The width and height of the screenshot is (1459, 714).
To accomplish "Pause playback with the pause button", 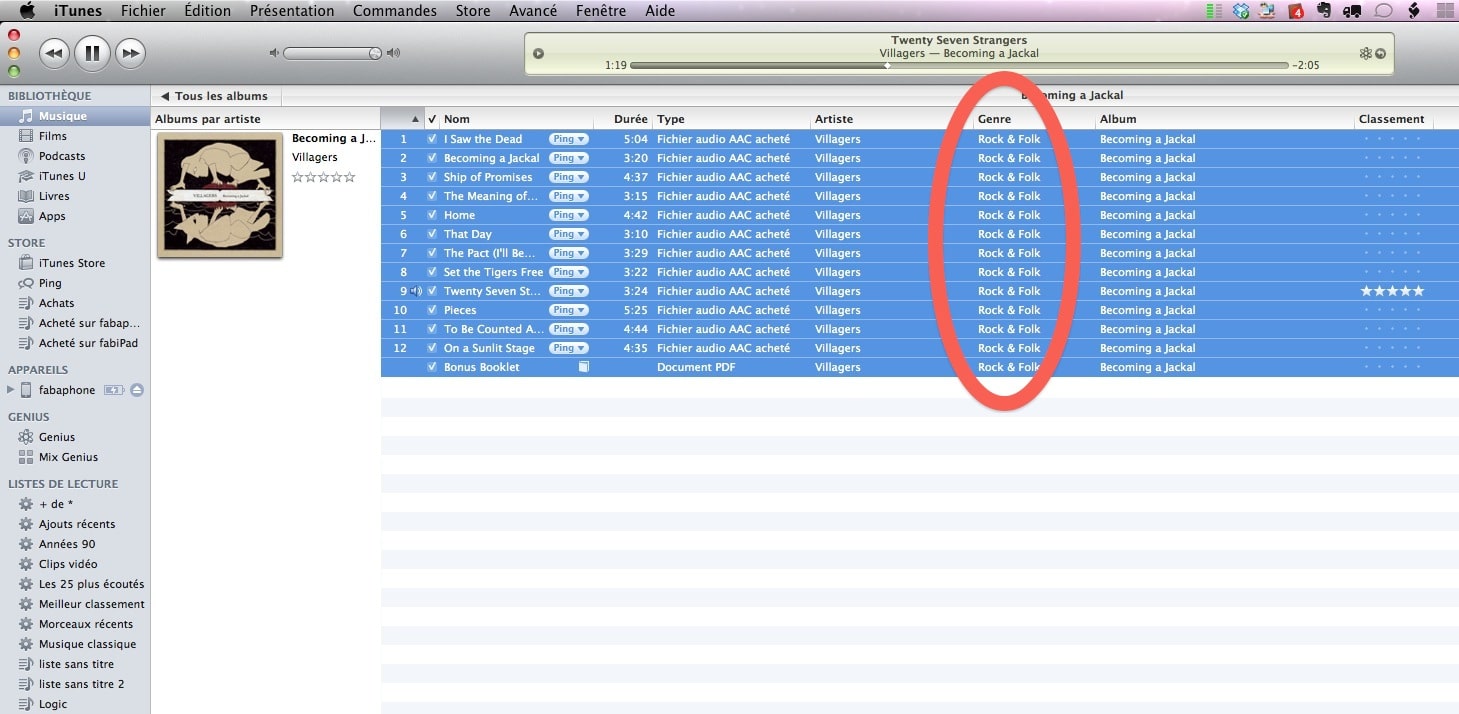I will pos(92,53).
